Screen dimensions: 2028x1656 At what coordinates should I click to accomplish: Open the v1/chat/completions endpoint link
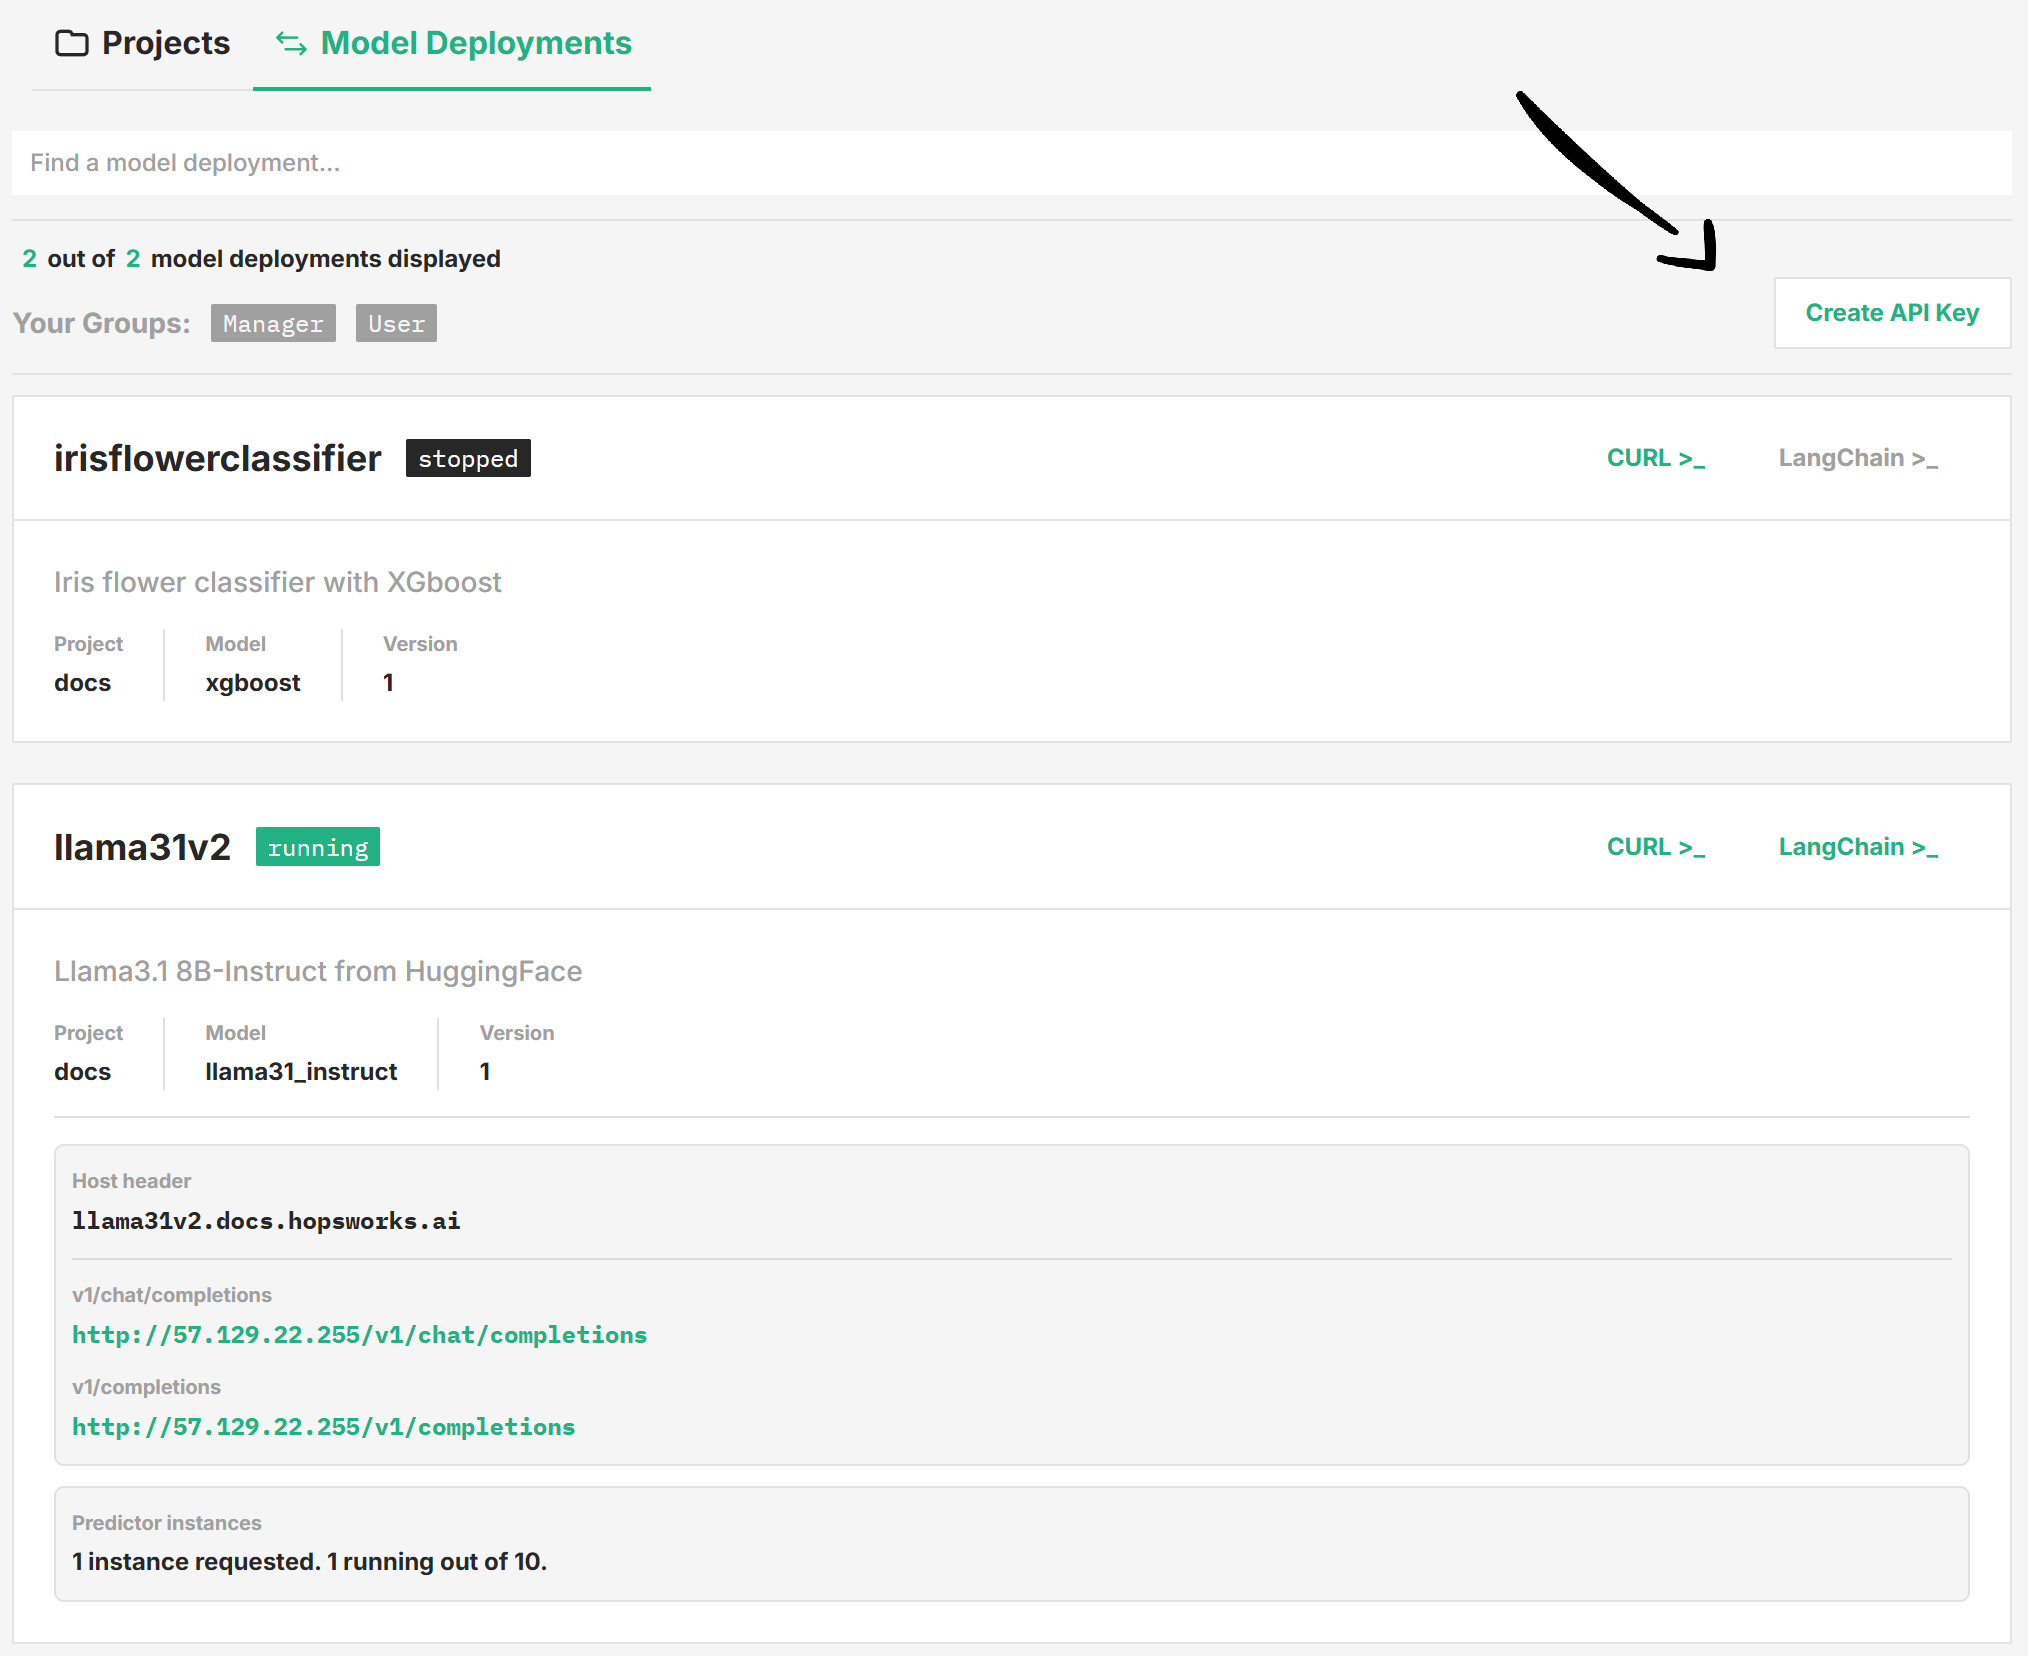pos(358,1334)
